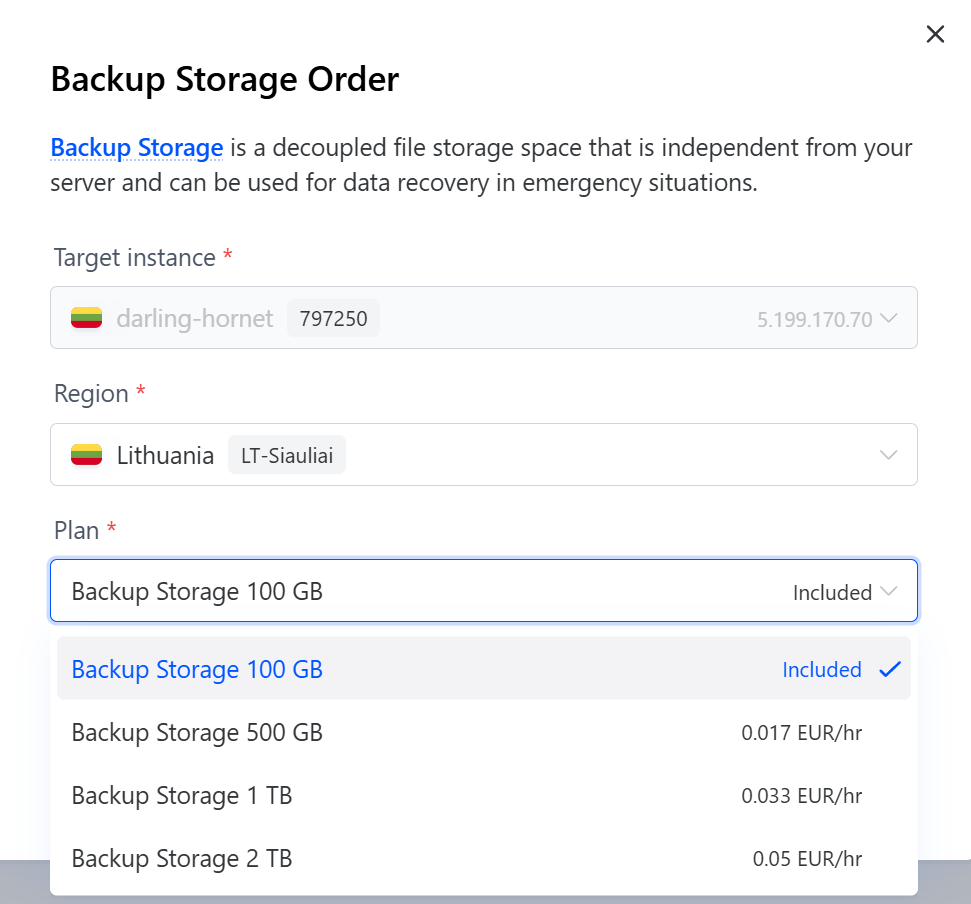971x904 pixels.
Task: Collapse the Plan dropdown using its chevron
Action: click(x=888, y=592)
